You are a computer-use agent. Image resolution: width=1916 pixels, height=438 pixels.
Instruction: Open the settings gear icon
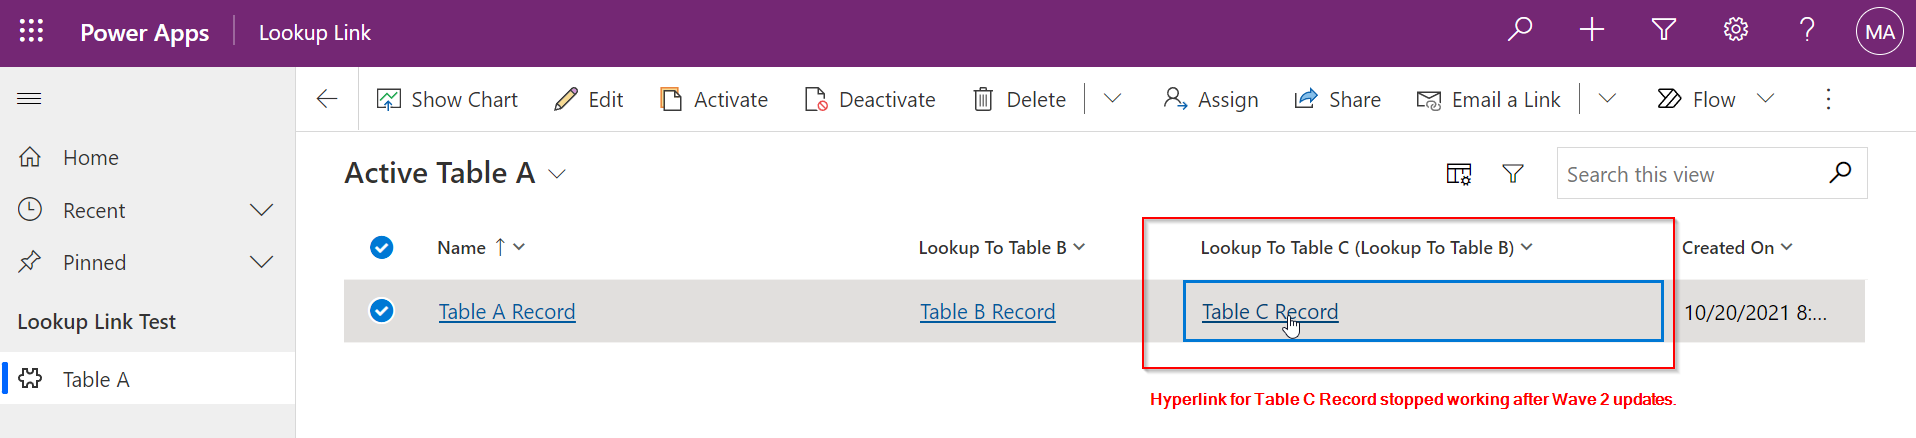(x=1735, y=30)
